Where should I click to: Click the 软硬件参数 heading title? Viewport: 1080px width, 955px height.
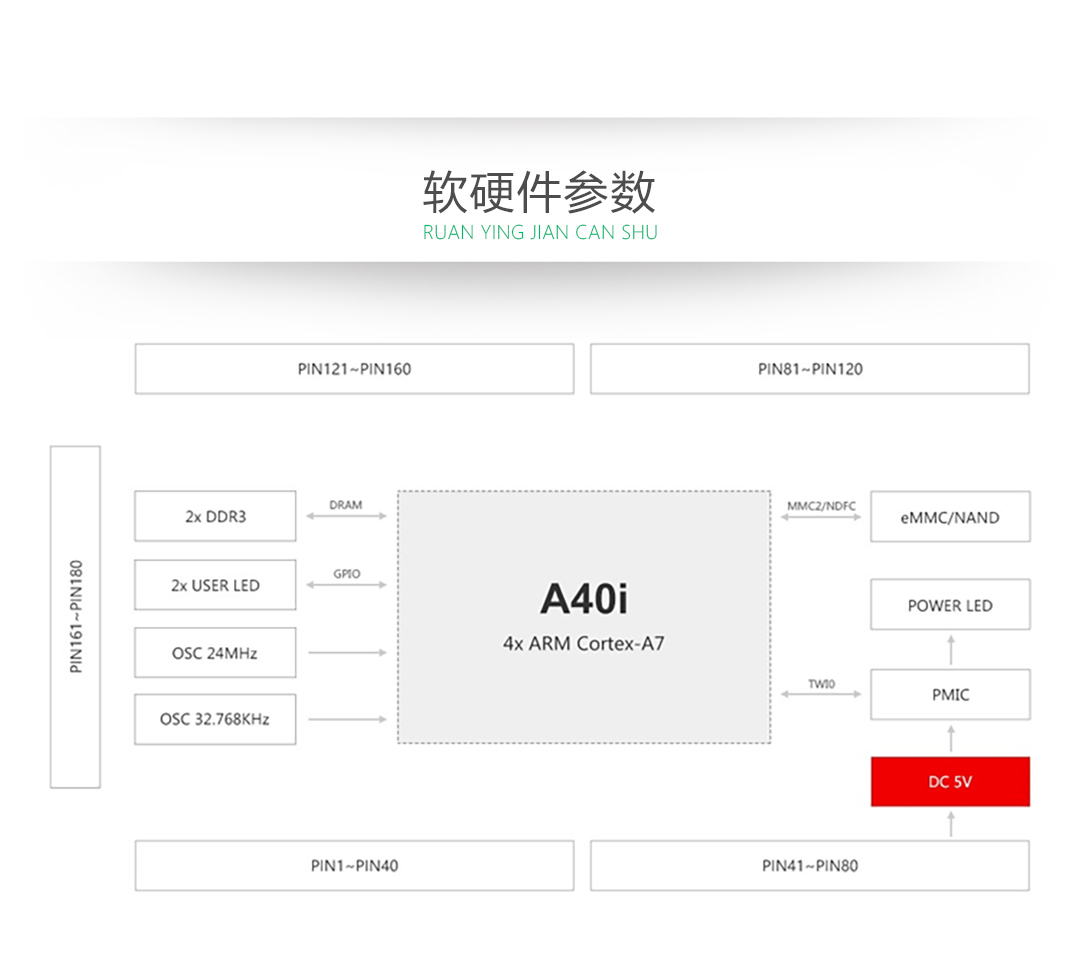click(539, 192)
